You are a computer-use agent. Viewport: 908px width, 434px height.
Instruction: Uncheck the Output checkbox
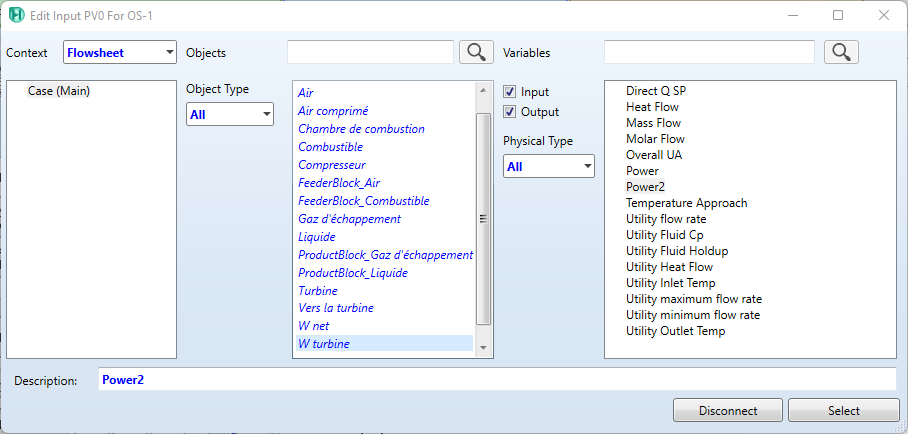point(510,112)
